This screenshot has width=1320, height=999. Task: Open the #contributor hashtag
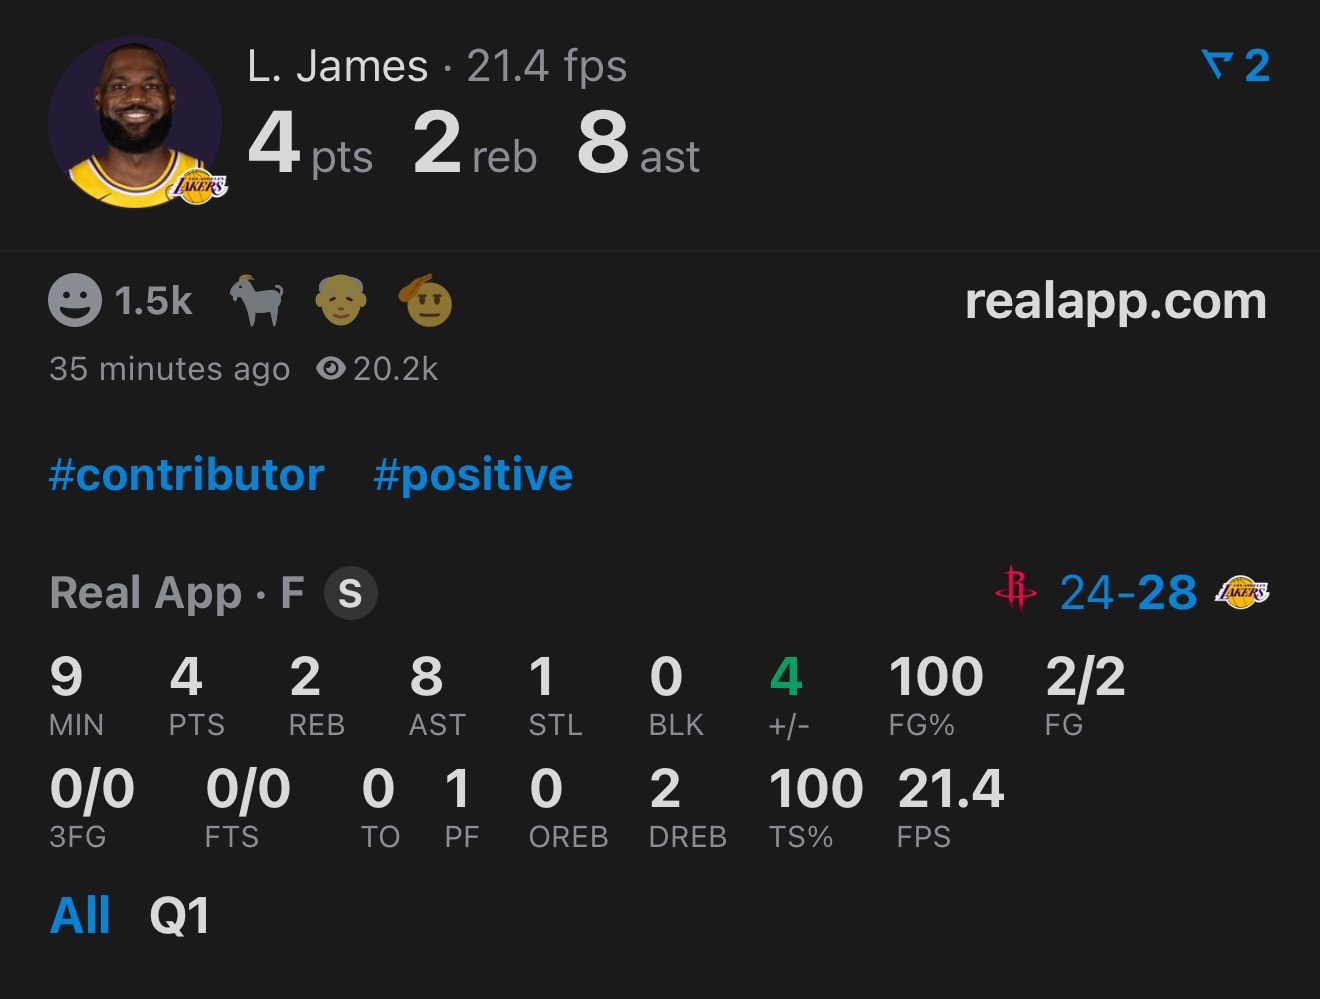187,475
